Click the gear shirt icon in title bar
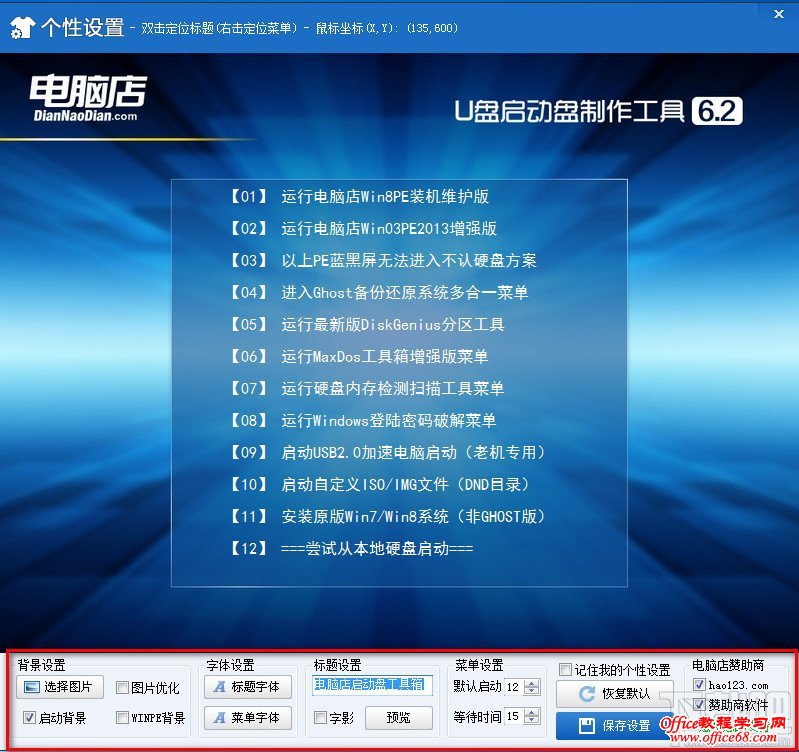 point(20,27)
